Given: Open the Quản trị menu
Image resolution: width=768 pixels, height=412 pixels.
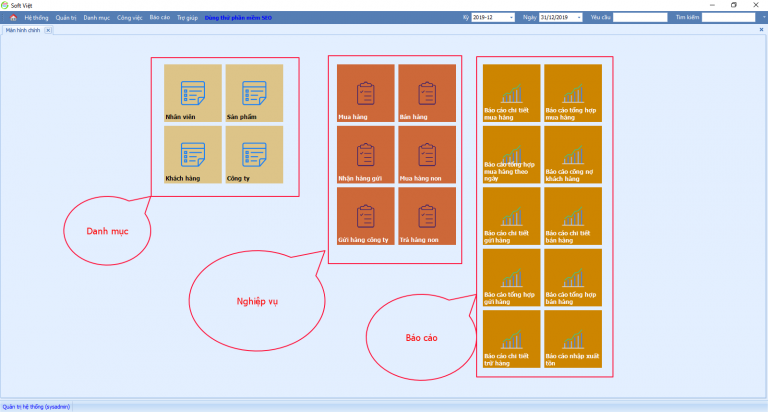Looking at the screenshot, I should point(66,18).
